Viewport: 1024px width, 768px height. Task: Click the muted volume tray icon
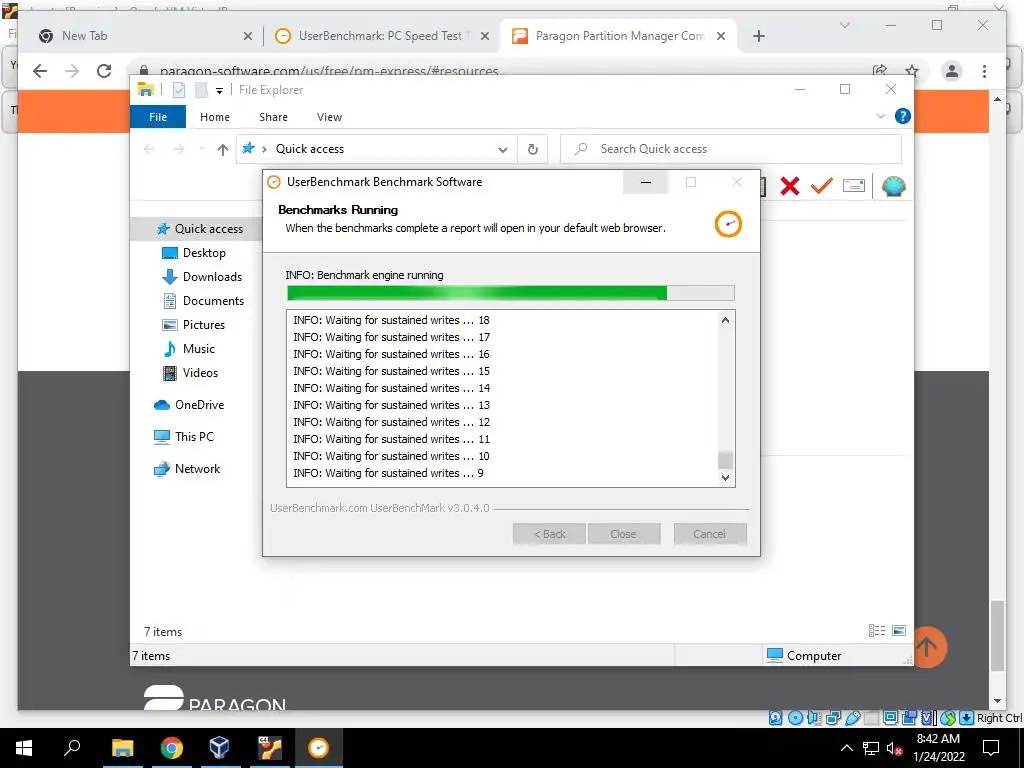894,748
